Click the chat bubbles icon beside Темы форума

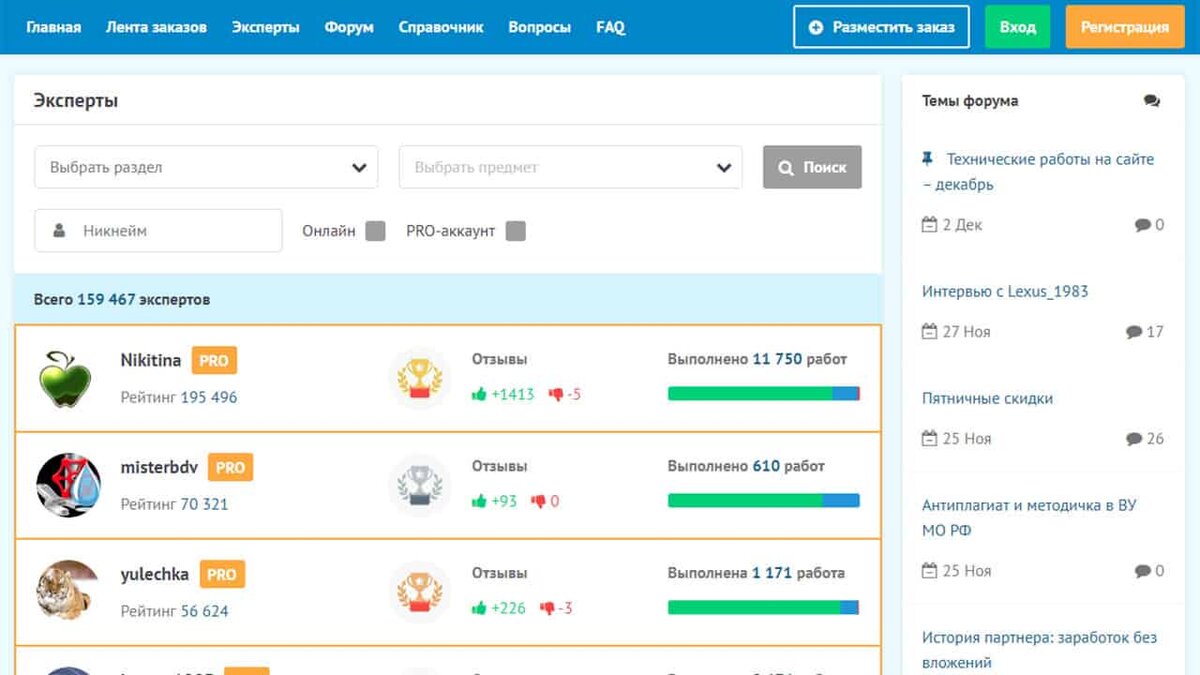coord(1152,101)
